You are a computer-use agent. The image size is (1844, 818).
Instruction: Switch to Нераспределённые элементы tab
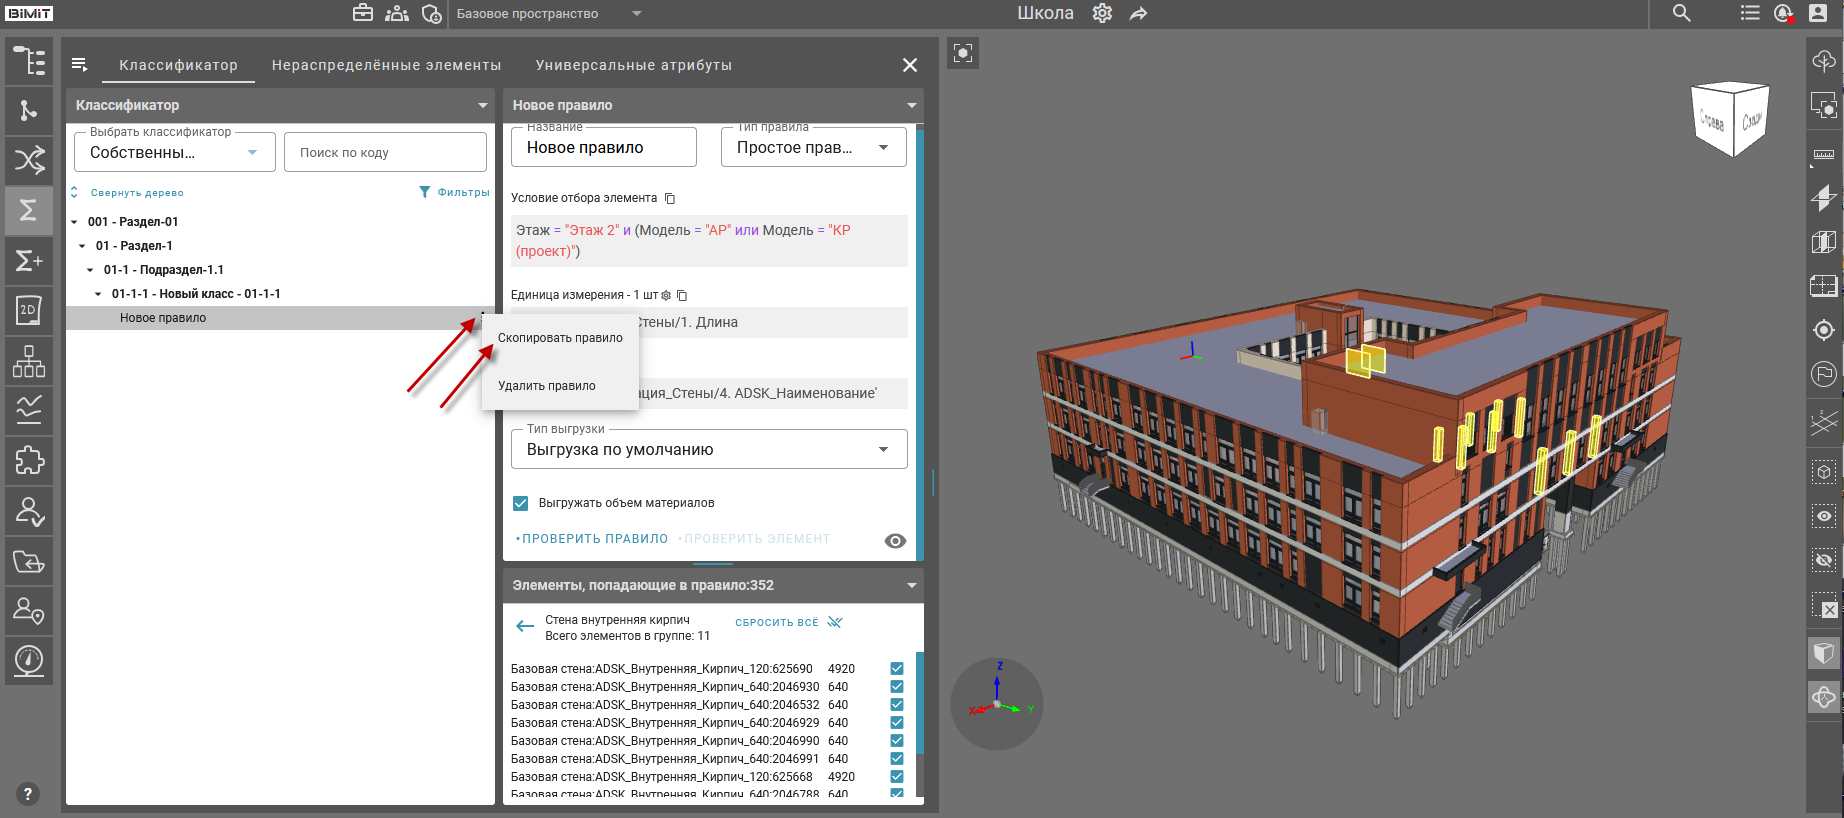[x=386, y=65]
